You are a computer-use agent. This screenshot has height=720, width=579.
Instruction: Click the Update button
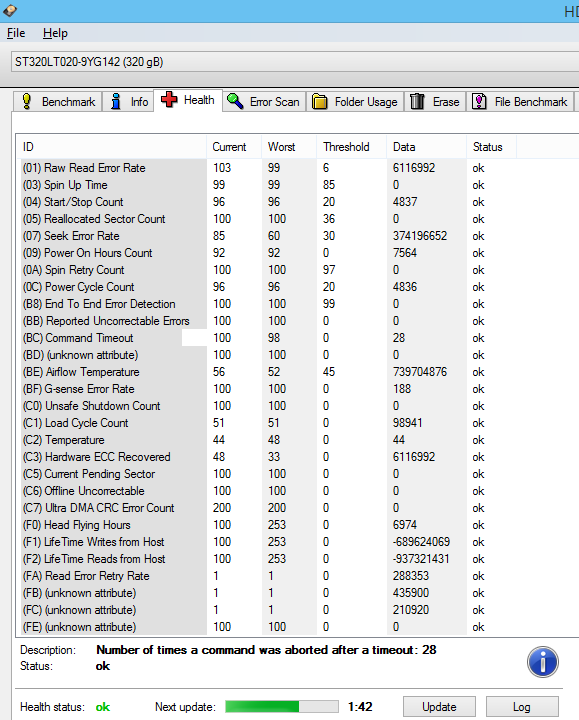coord(439,707)
